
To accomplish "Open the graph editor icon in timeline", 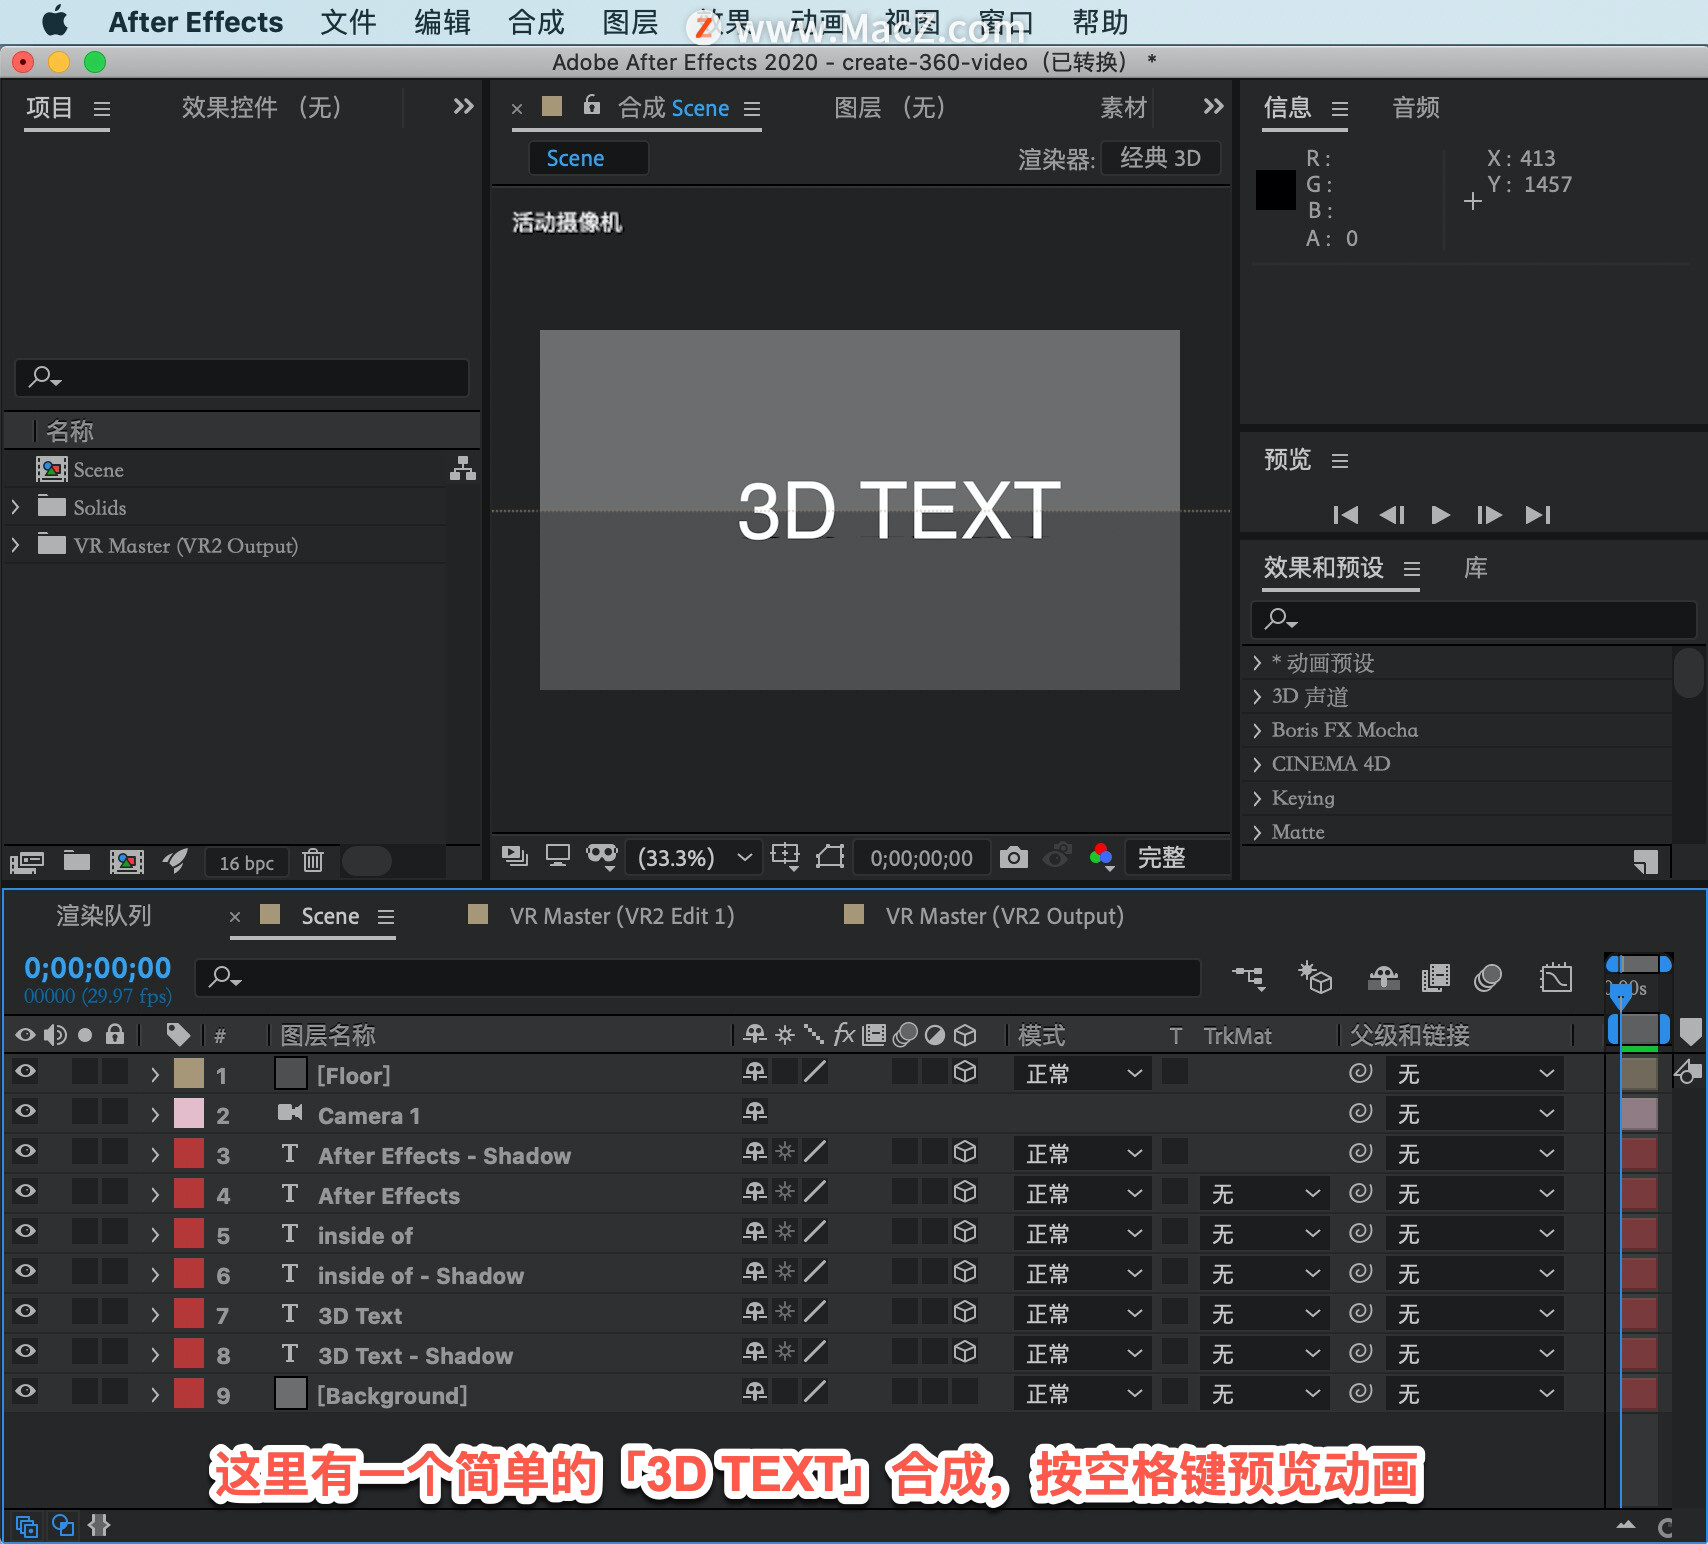I will 1556,977.
